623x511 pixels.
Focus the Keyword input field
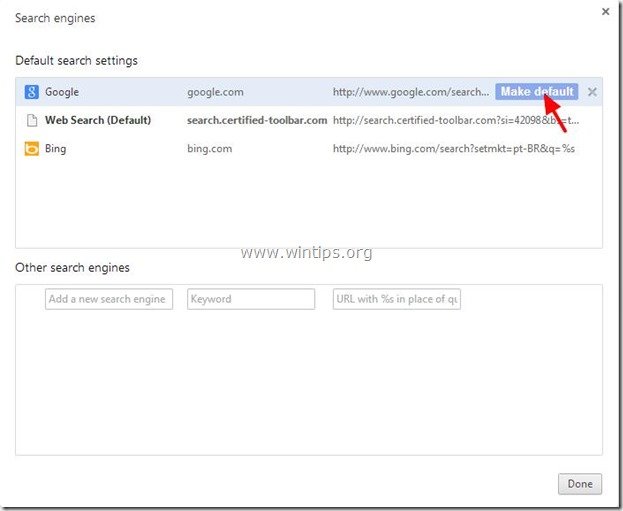[x=251, y=299]
